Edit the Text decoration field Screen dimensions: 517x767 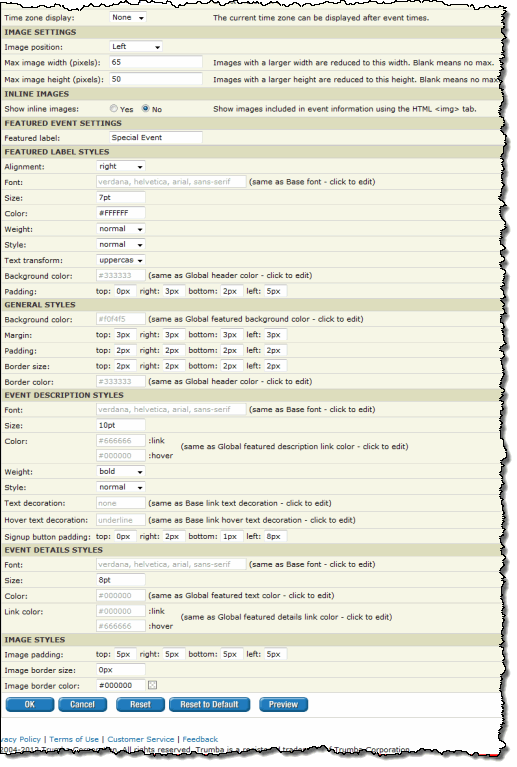pos(121,503)
